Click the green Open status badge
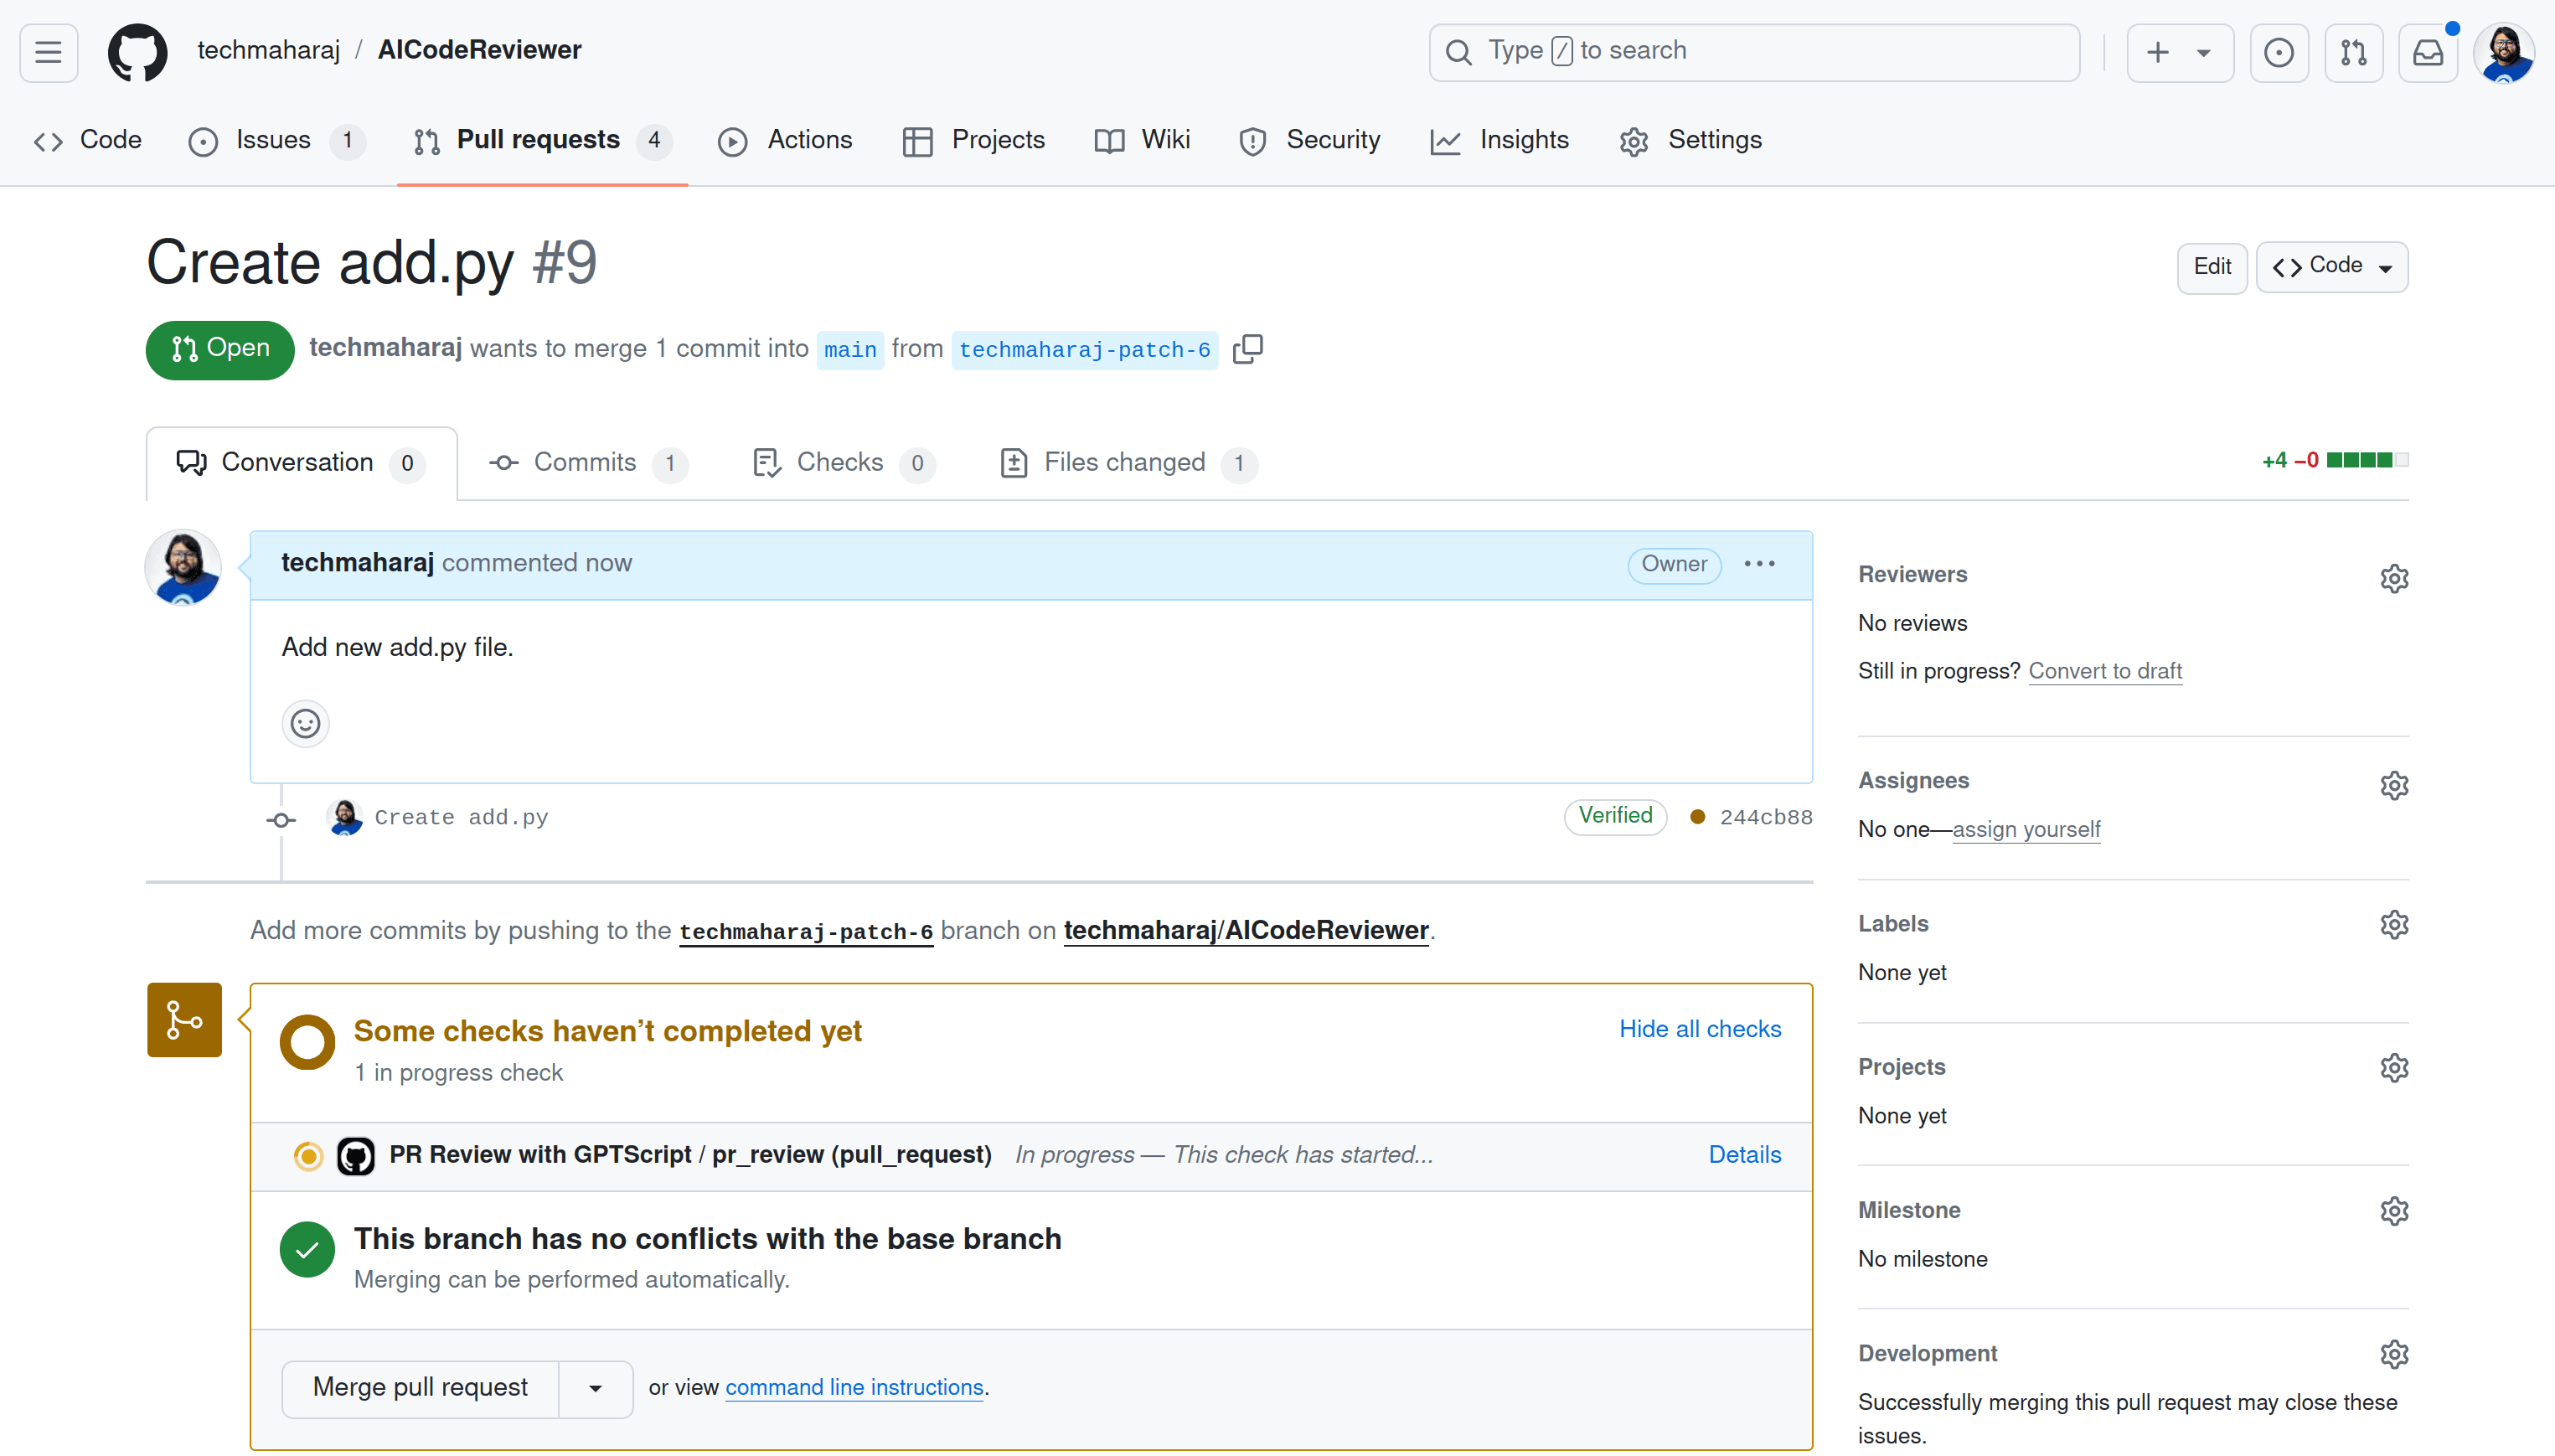 coord(220,349)
